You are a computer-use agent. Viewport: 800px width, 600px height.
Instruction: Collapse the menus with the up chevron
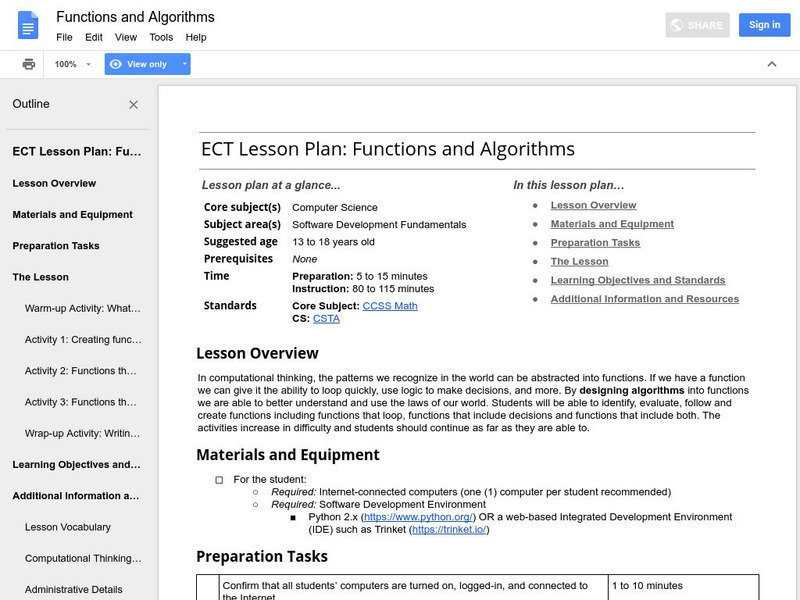tap(771, 64)
